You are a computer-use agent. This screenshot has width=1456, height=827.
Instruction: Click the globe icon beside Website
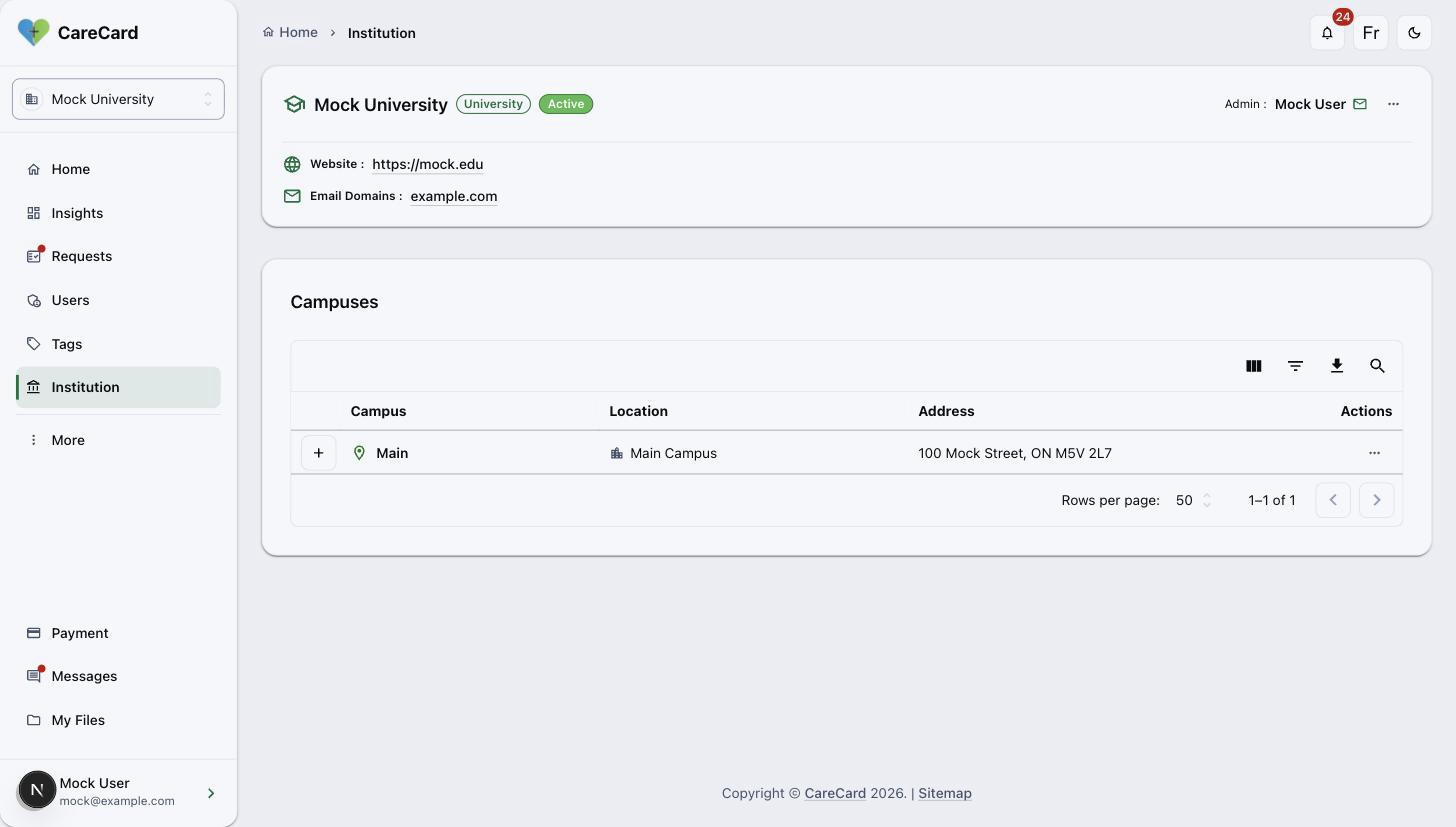292,164
